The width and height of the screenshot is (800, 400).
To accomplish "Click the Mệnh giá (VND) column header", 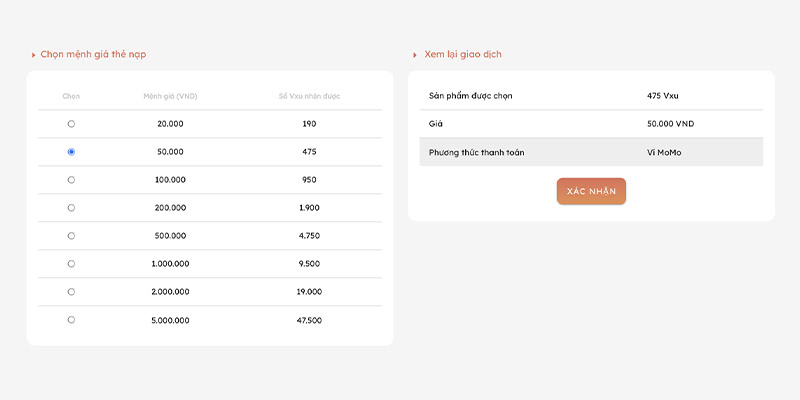I will [170, 96].
